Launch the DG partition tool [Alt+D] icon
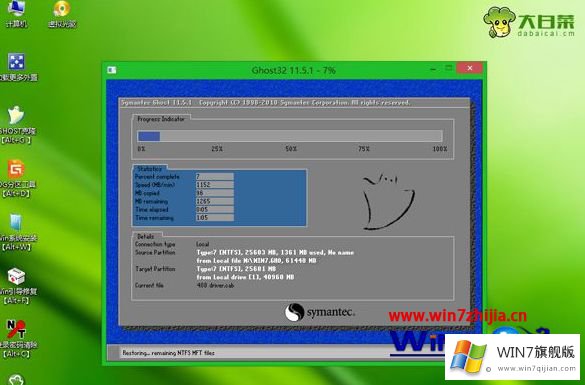The width and height of the screenshot is (585, 385). click(x=17, y=179)
